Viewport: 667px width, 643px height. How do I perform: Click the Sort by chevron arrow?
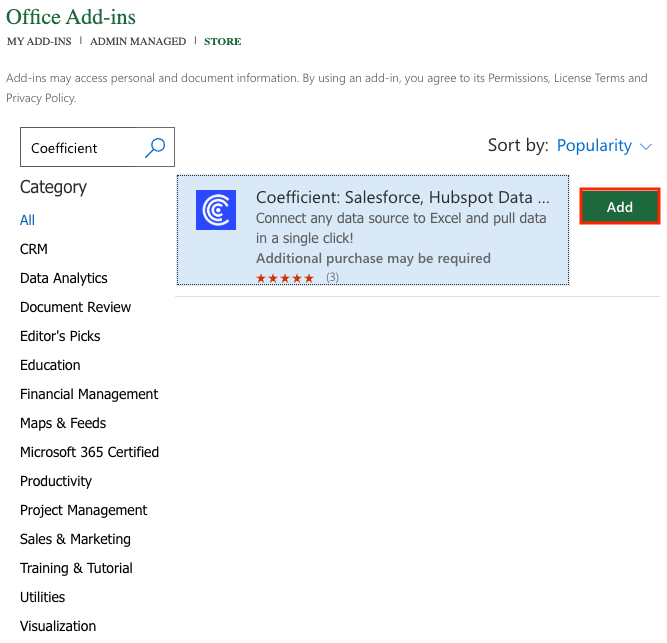click(x=646, y=147)
